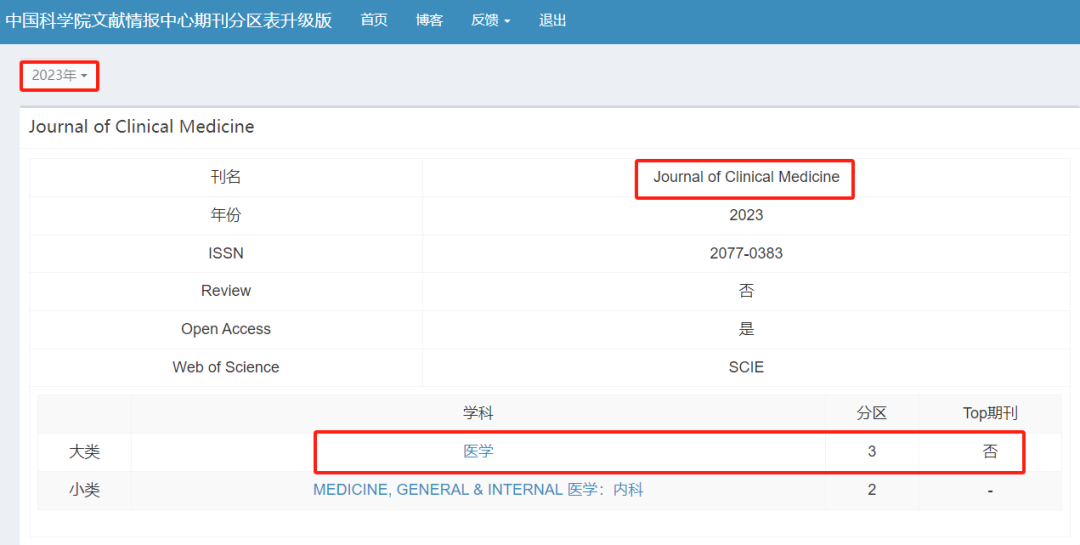
Task: Click the 年份 row label
Action: click(x=226, y=216)
